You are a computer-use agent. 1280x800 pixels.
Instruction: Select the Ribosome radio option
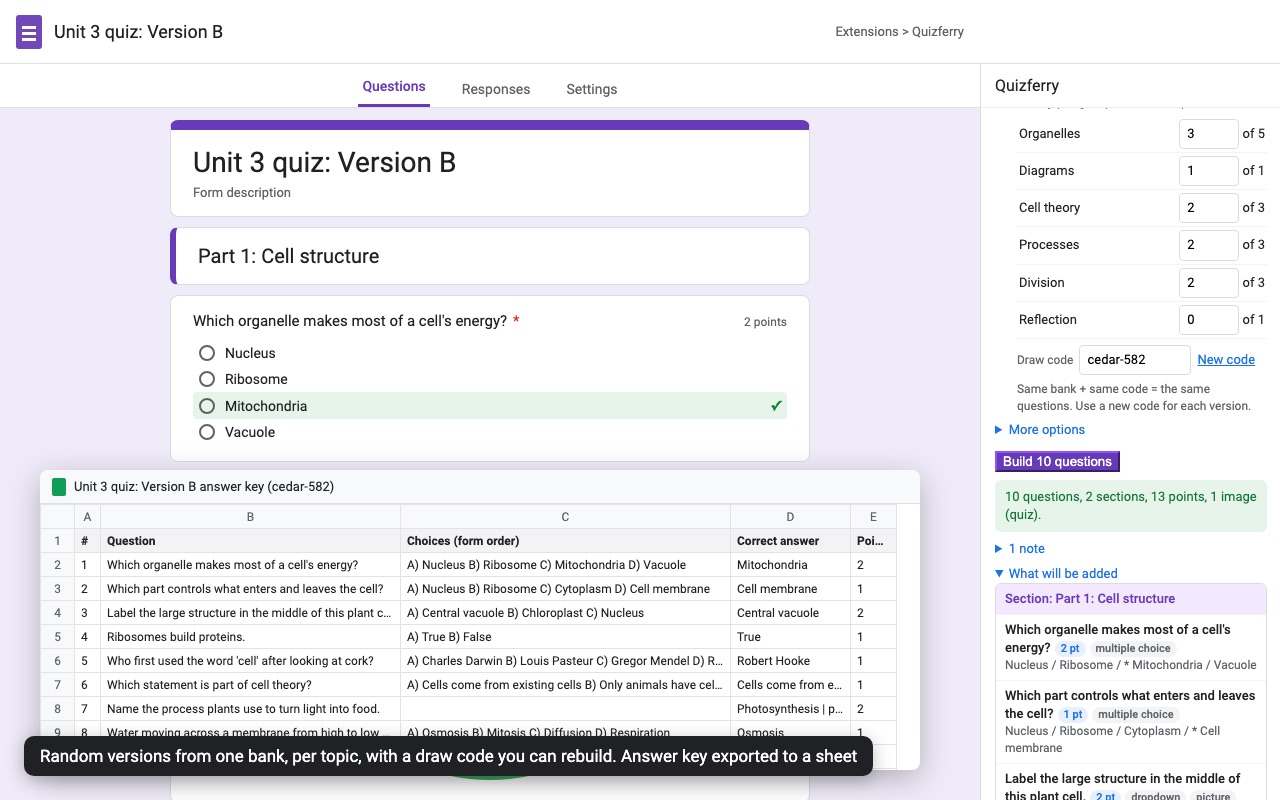207,379
